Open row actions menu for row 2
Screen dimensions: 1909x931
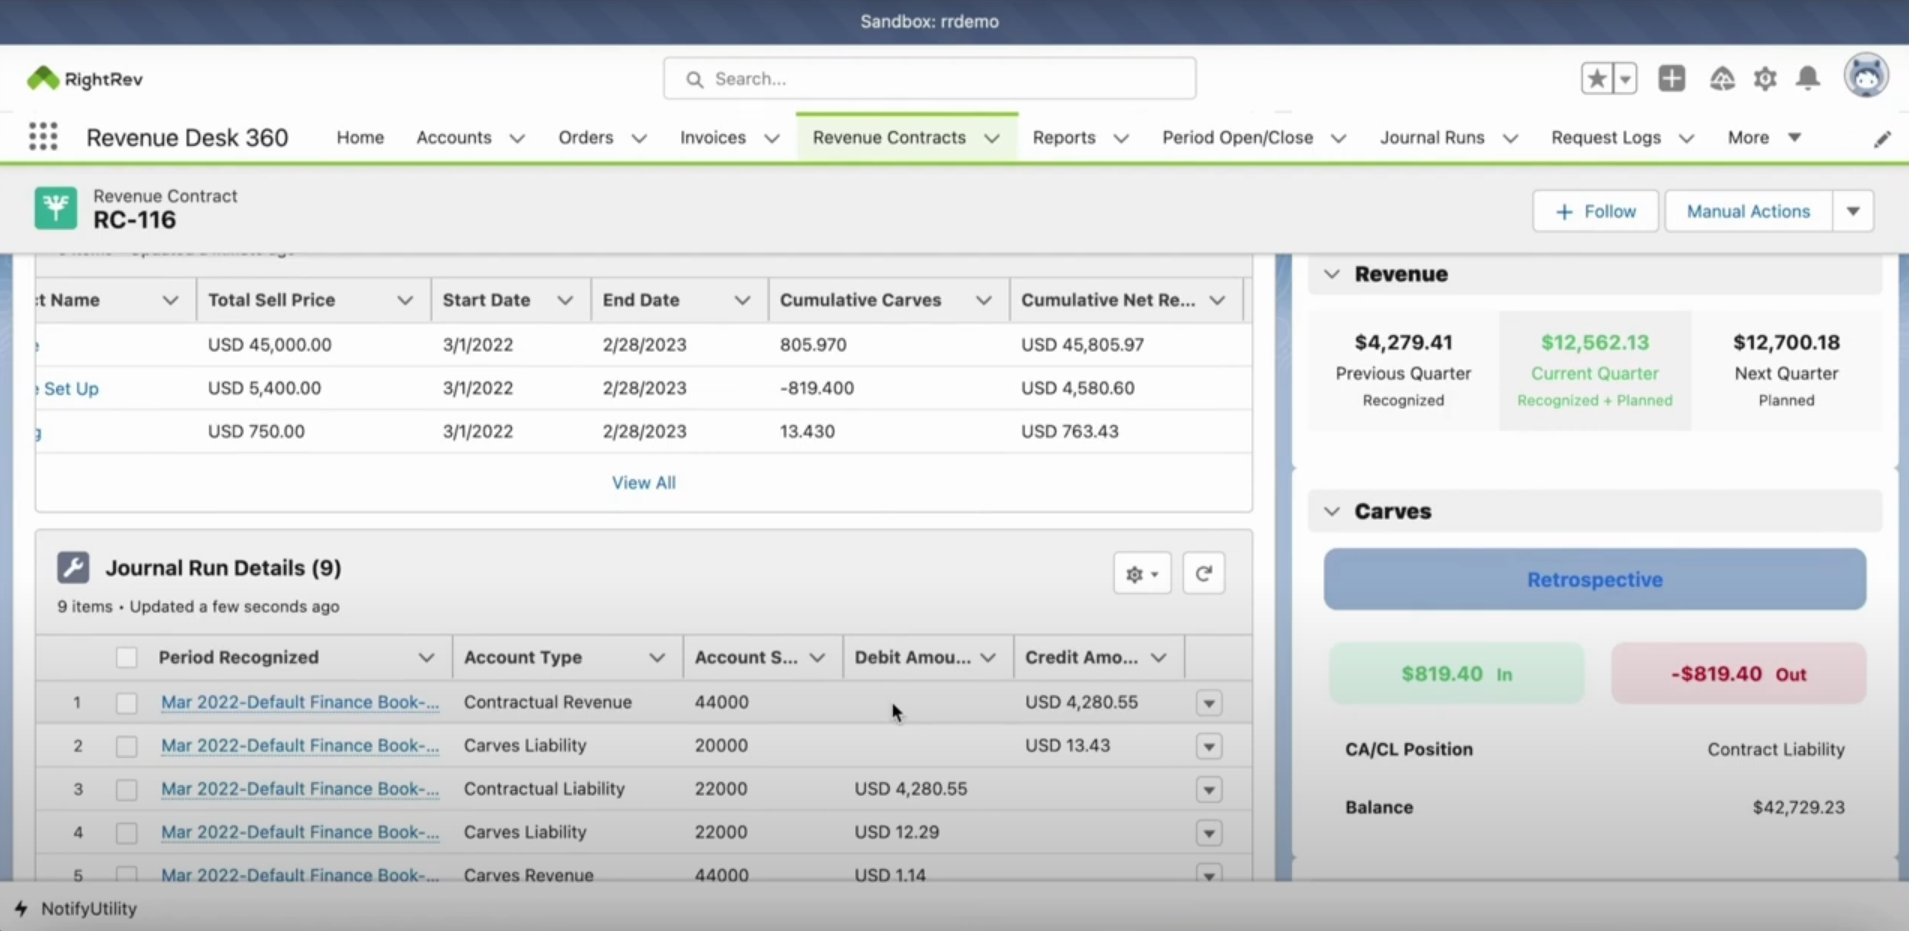click(1209, 746)
